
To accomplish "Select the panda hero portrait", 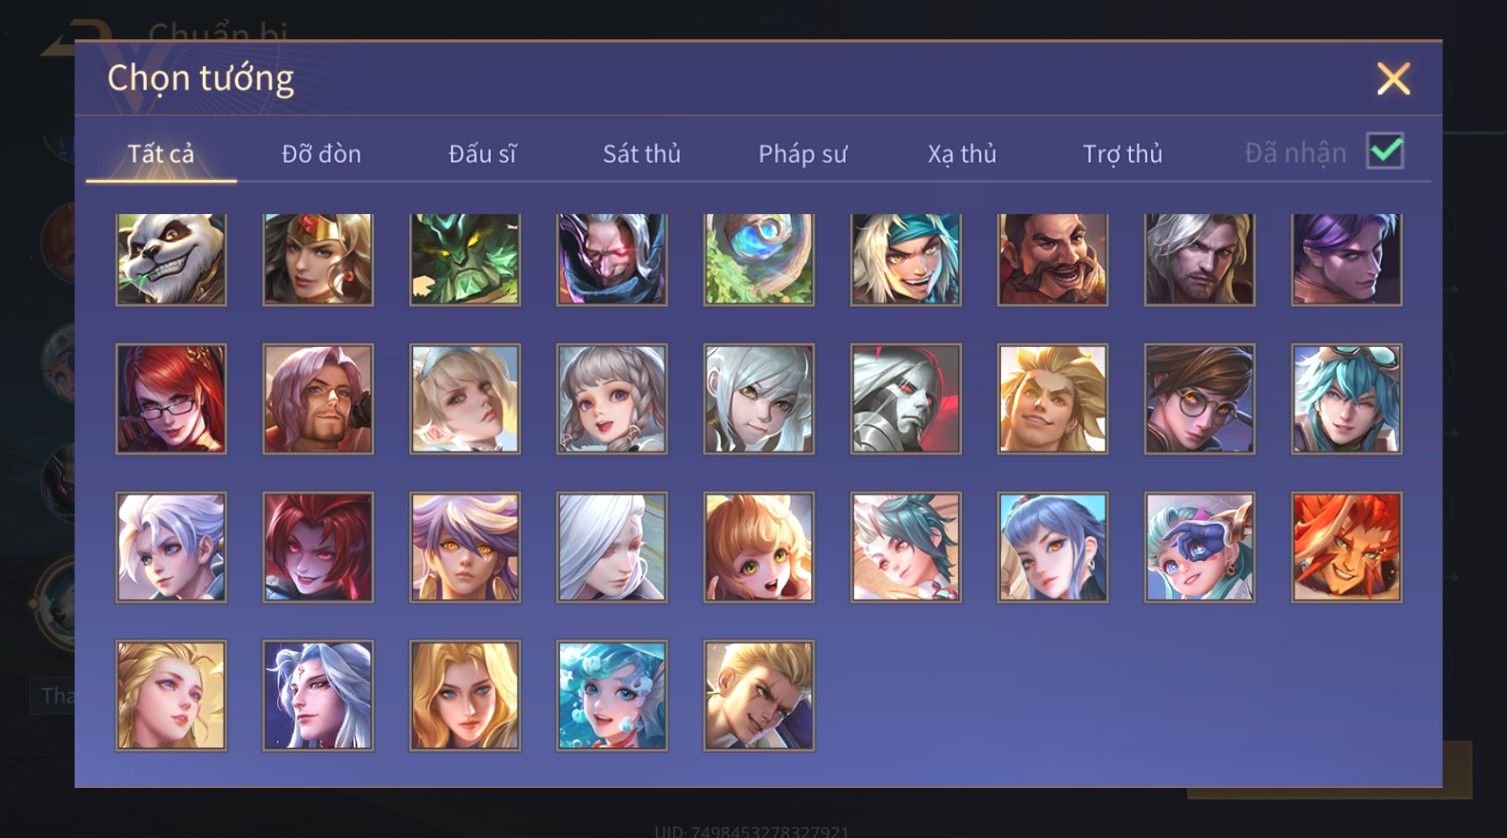I will (171, 259).
